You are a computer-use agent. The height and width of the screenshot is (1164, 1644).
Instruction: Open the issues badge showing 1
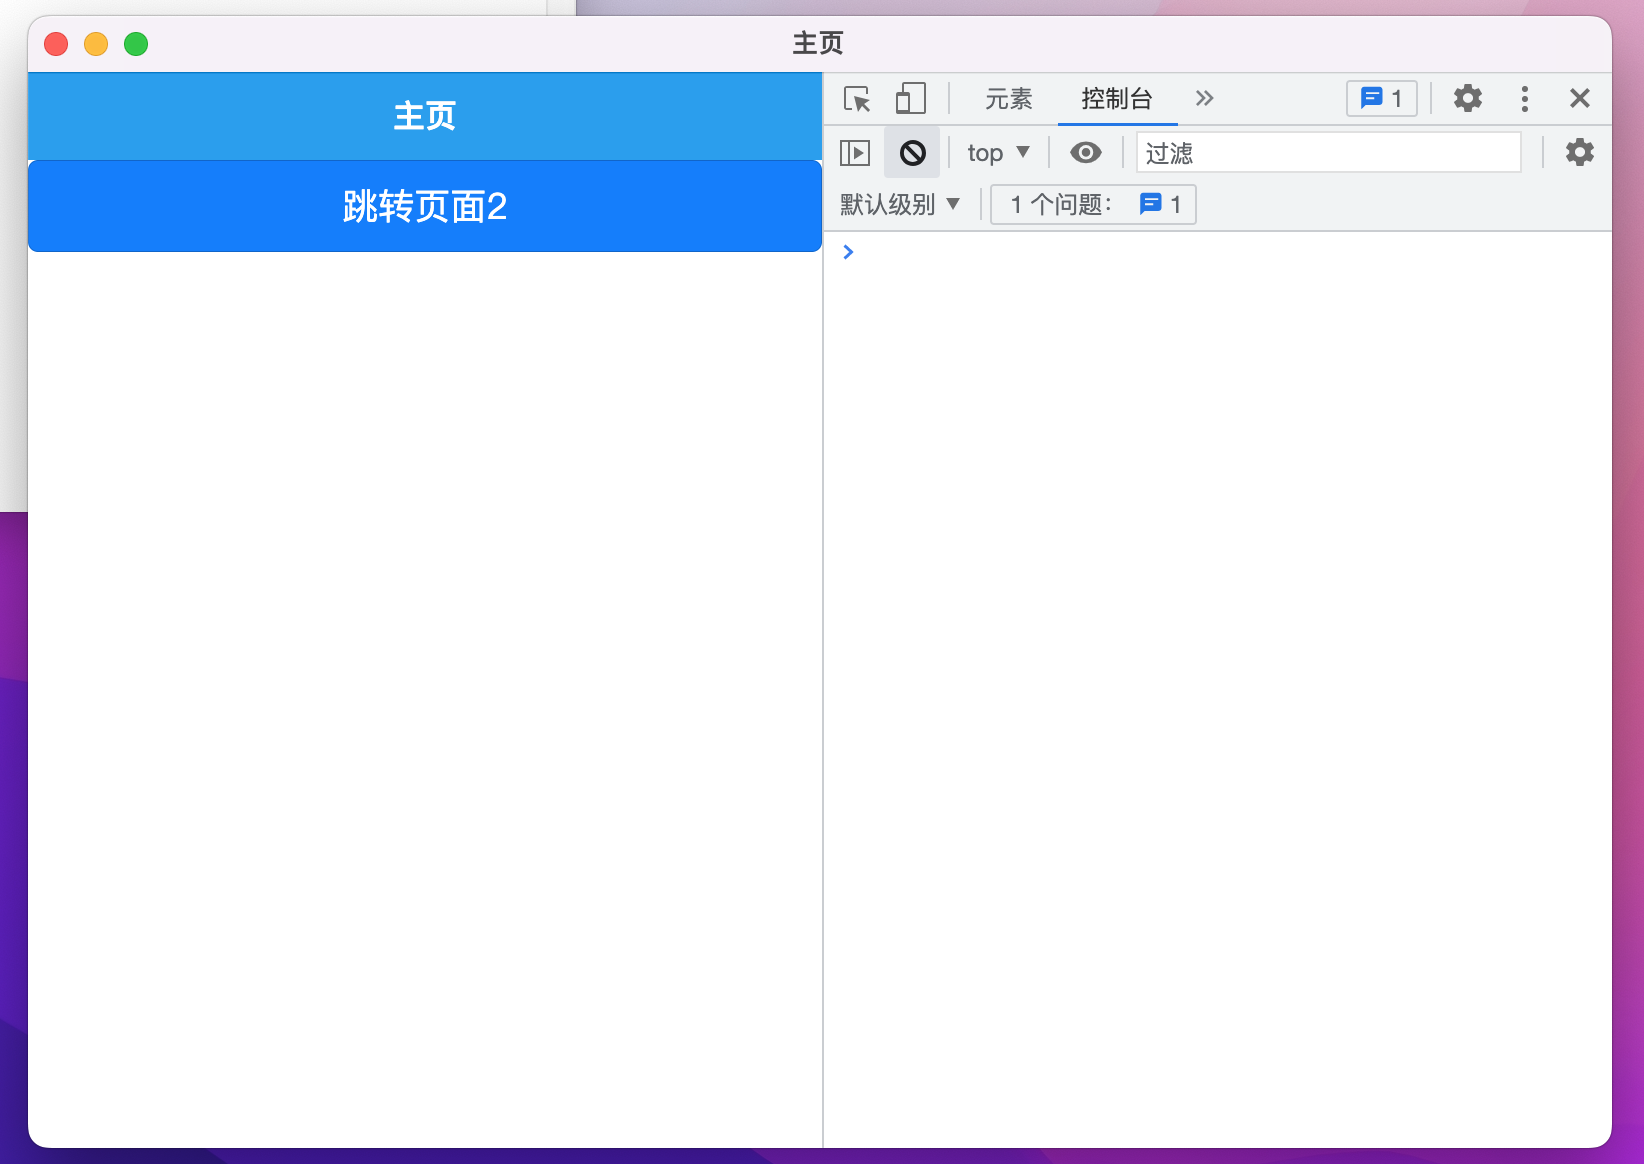tap(1382, 98)
